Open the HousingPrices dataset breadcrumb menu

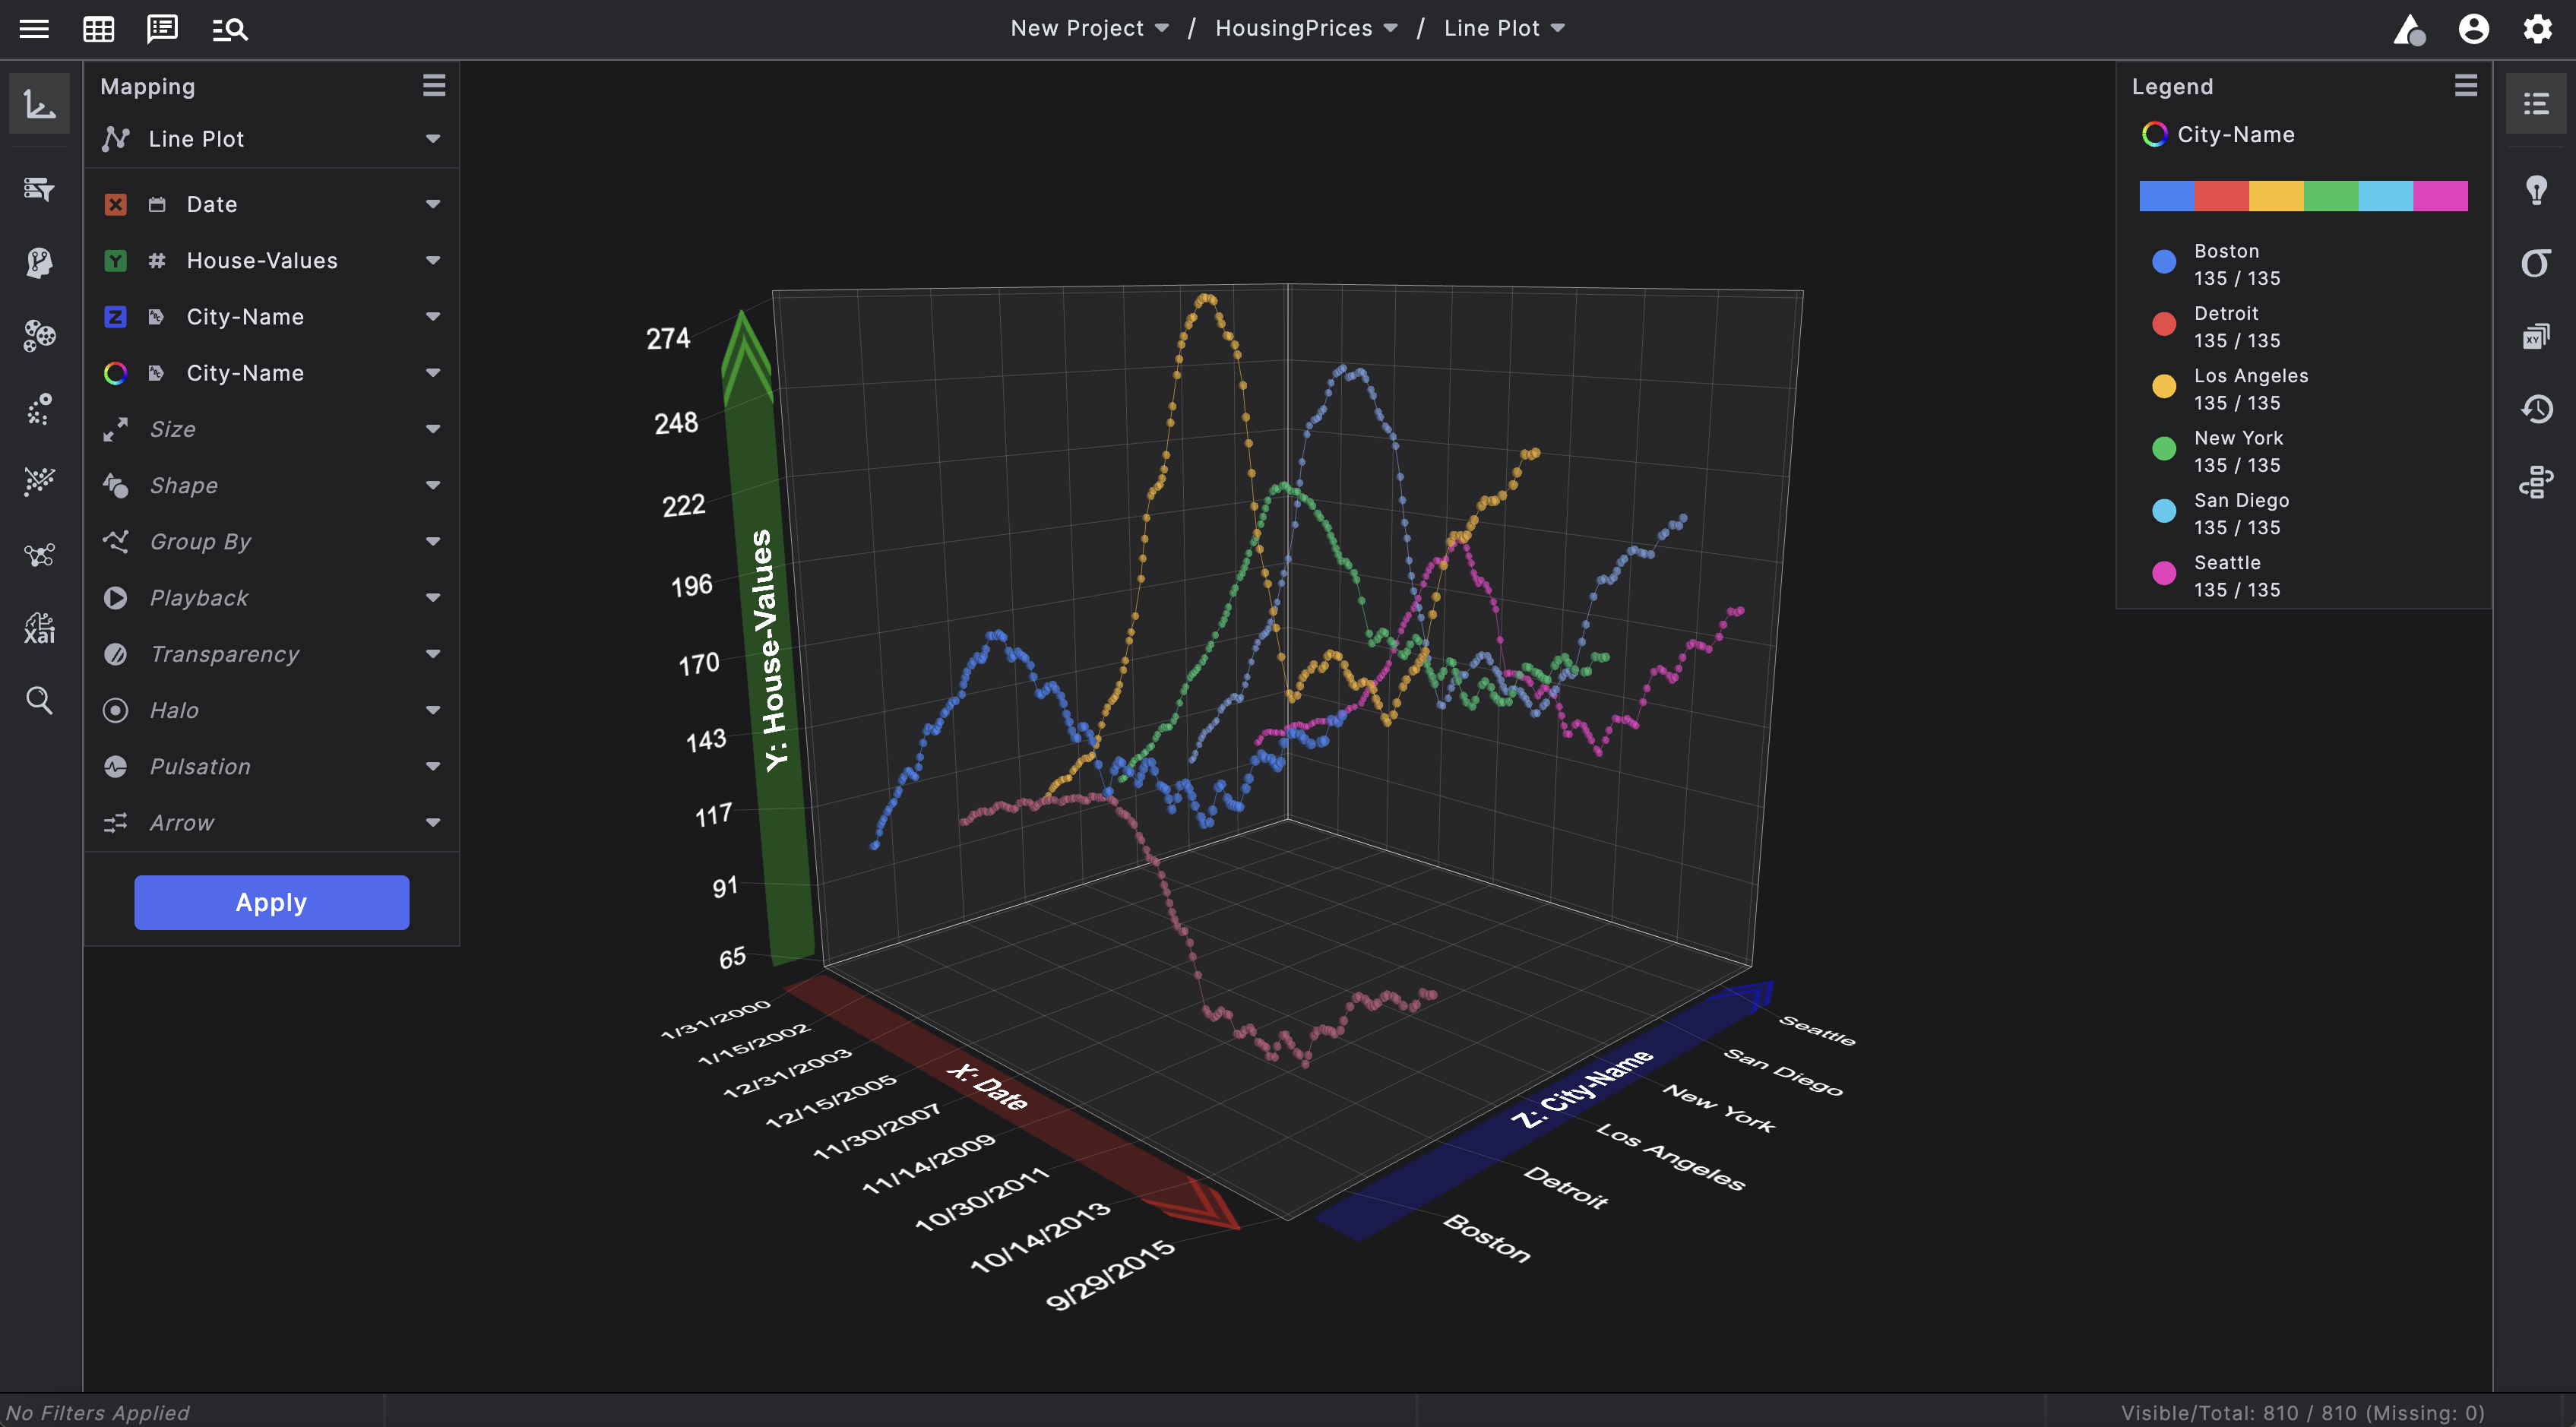(1306, 28)
